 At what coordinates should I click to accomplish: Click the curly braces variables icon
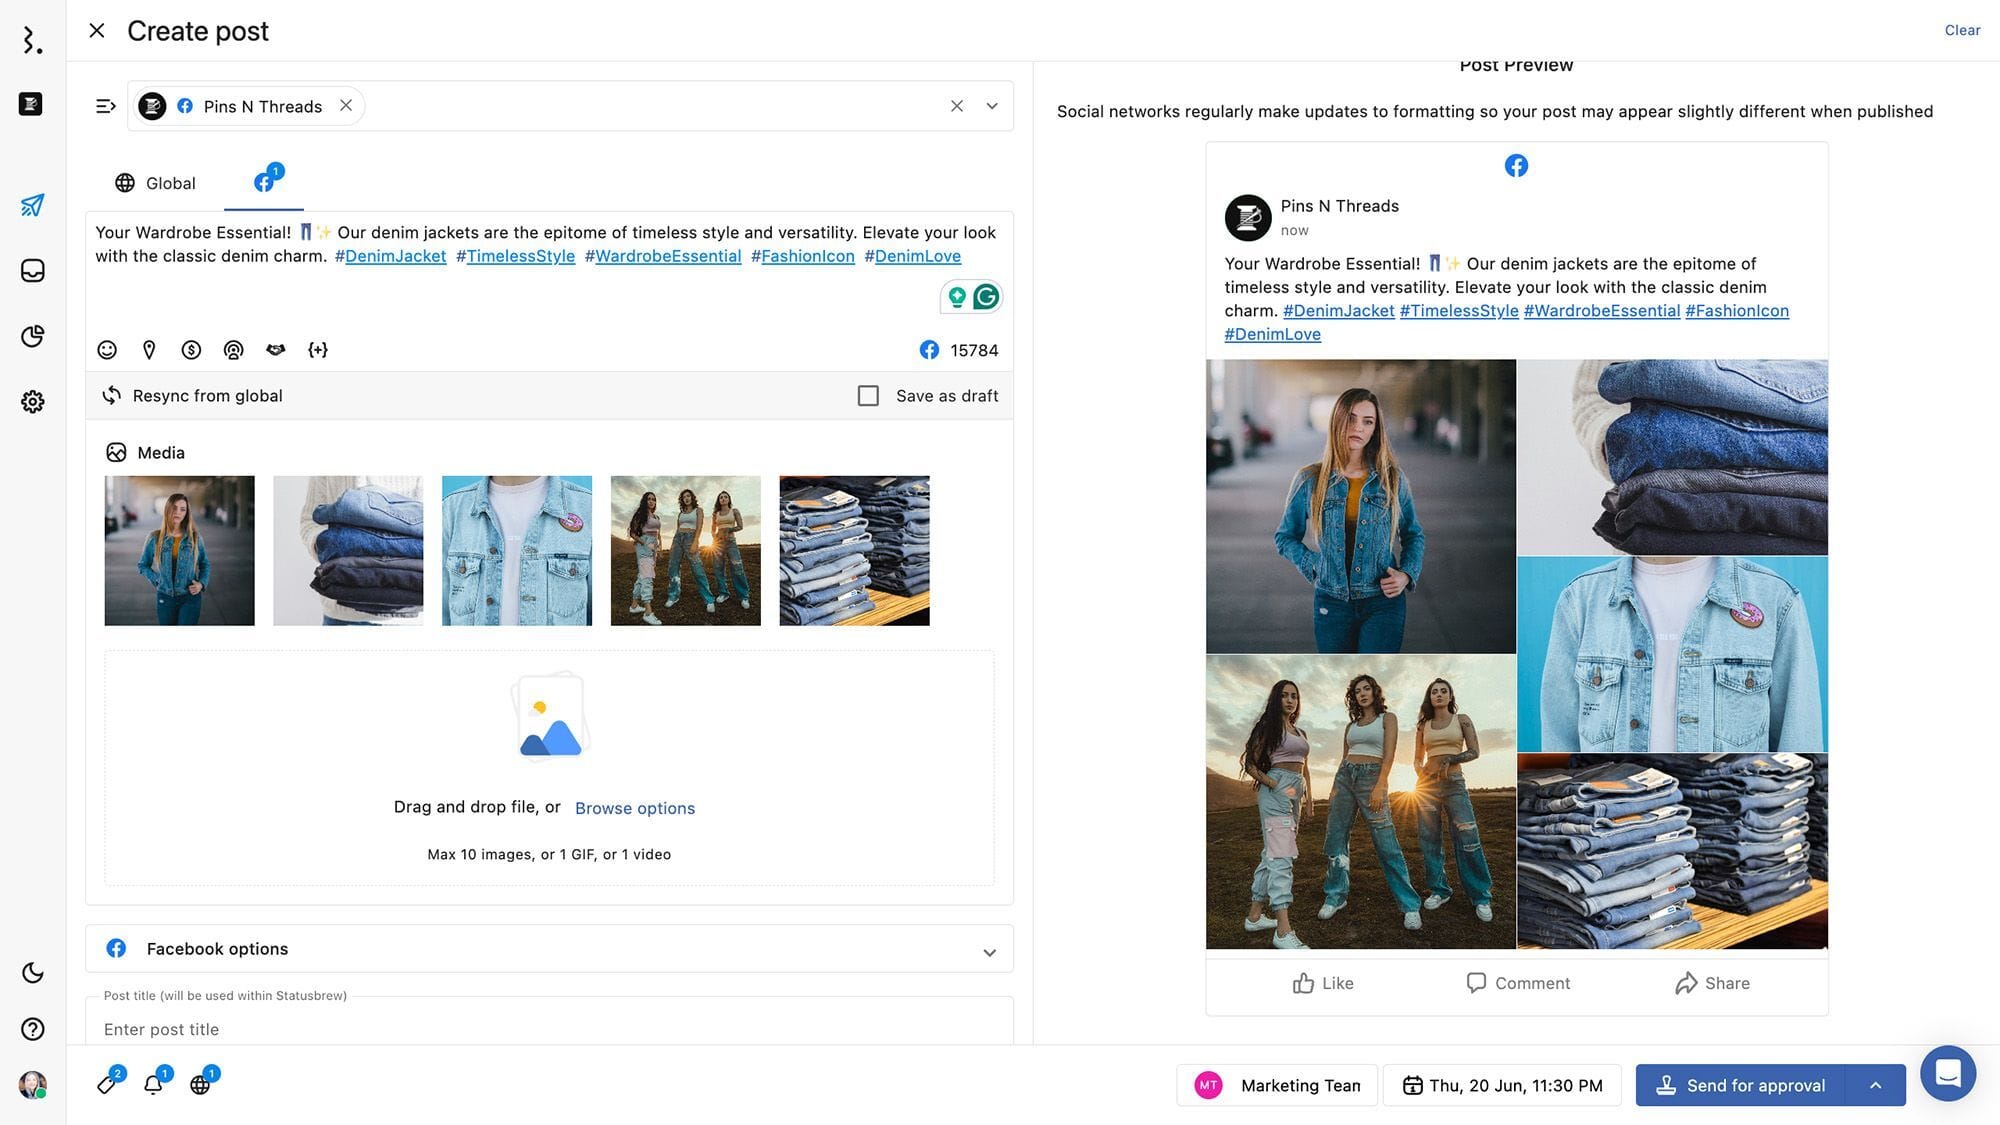pos(318,350)
